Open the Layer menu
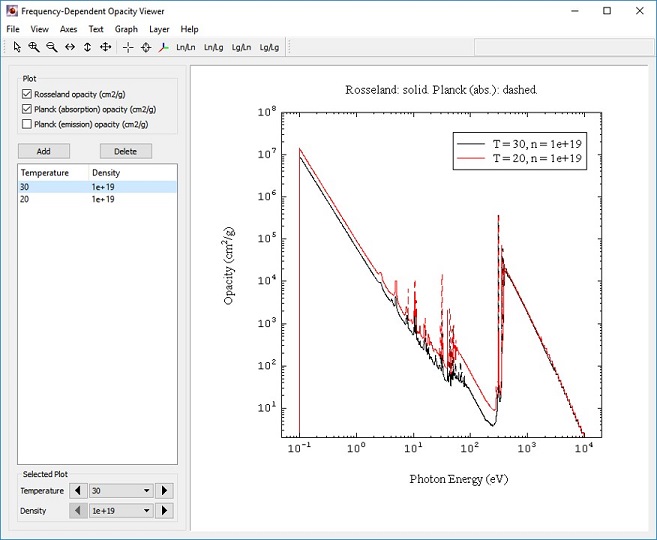This screenshot has width=657, height=540. [x=159, y=29]
